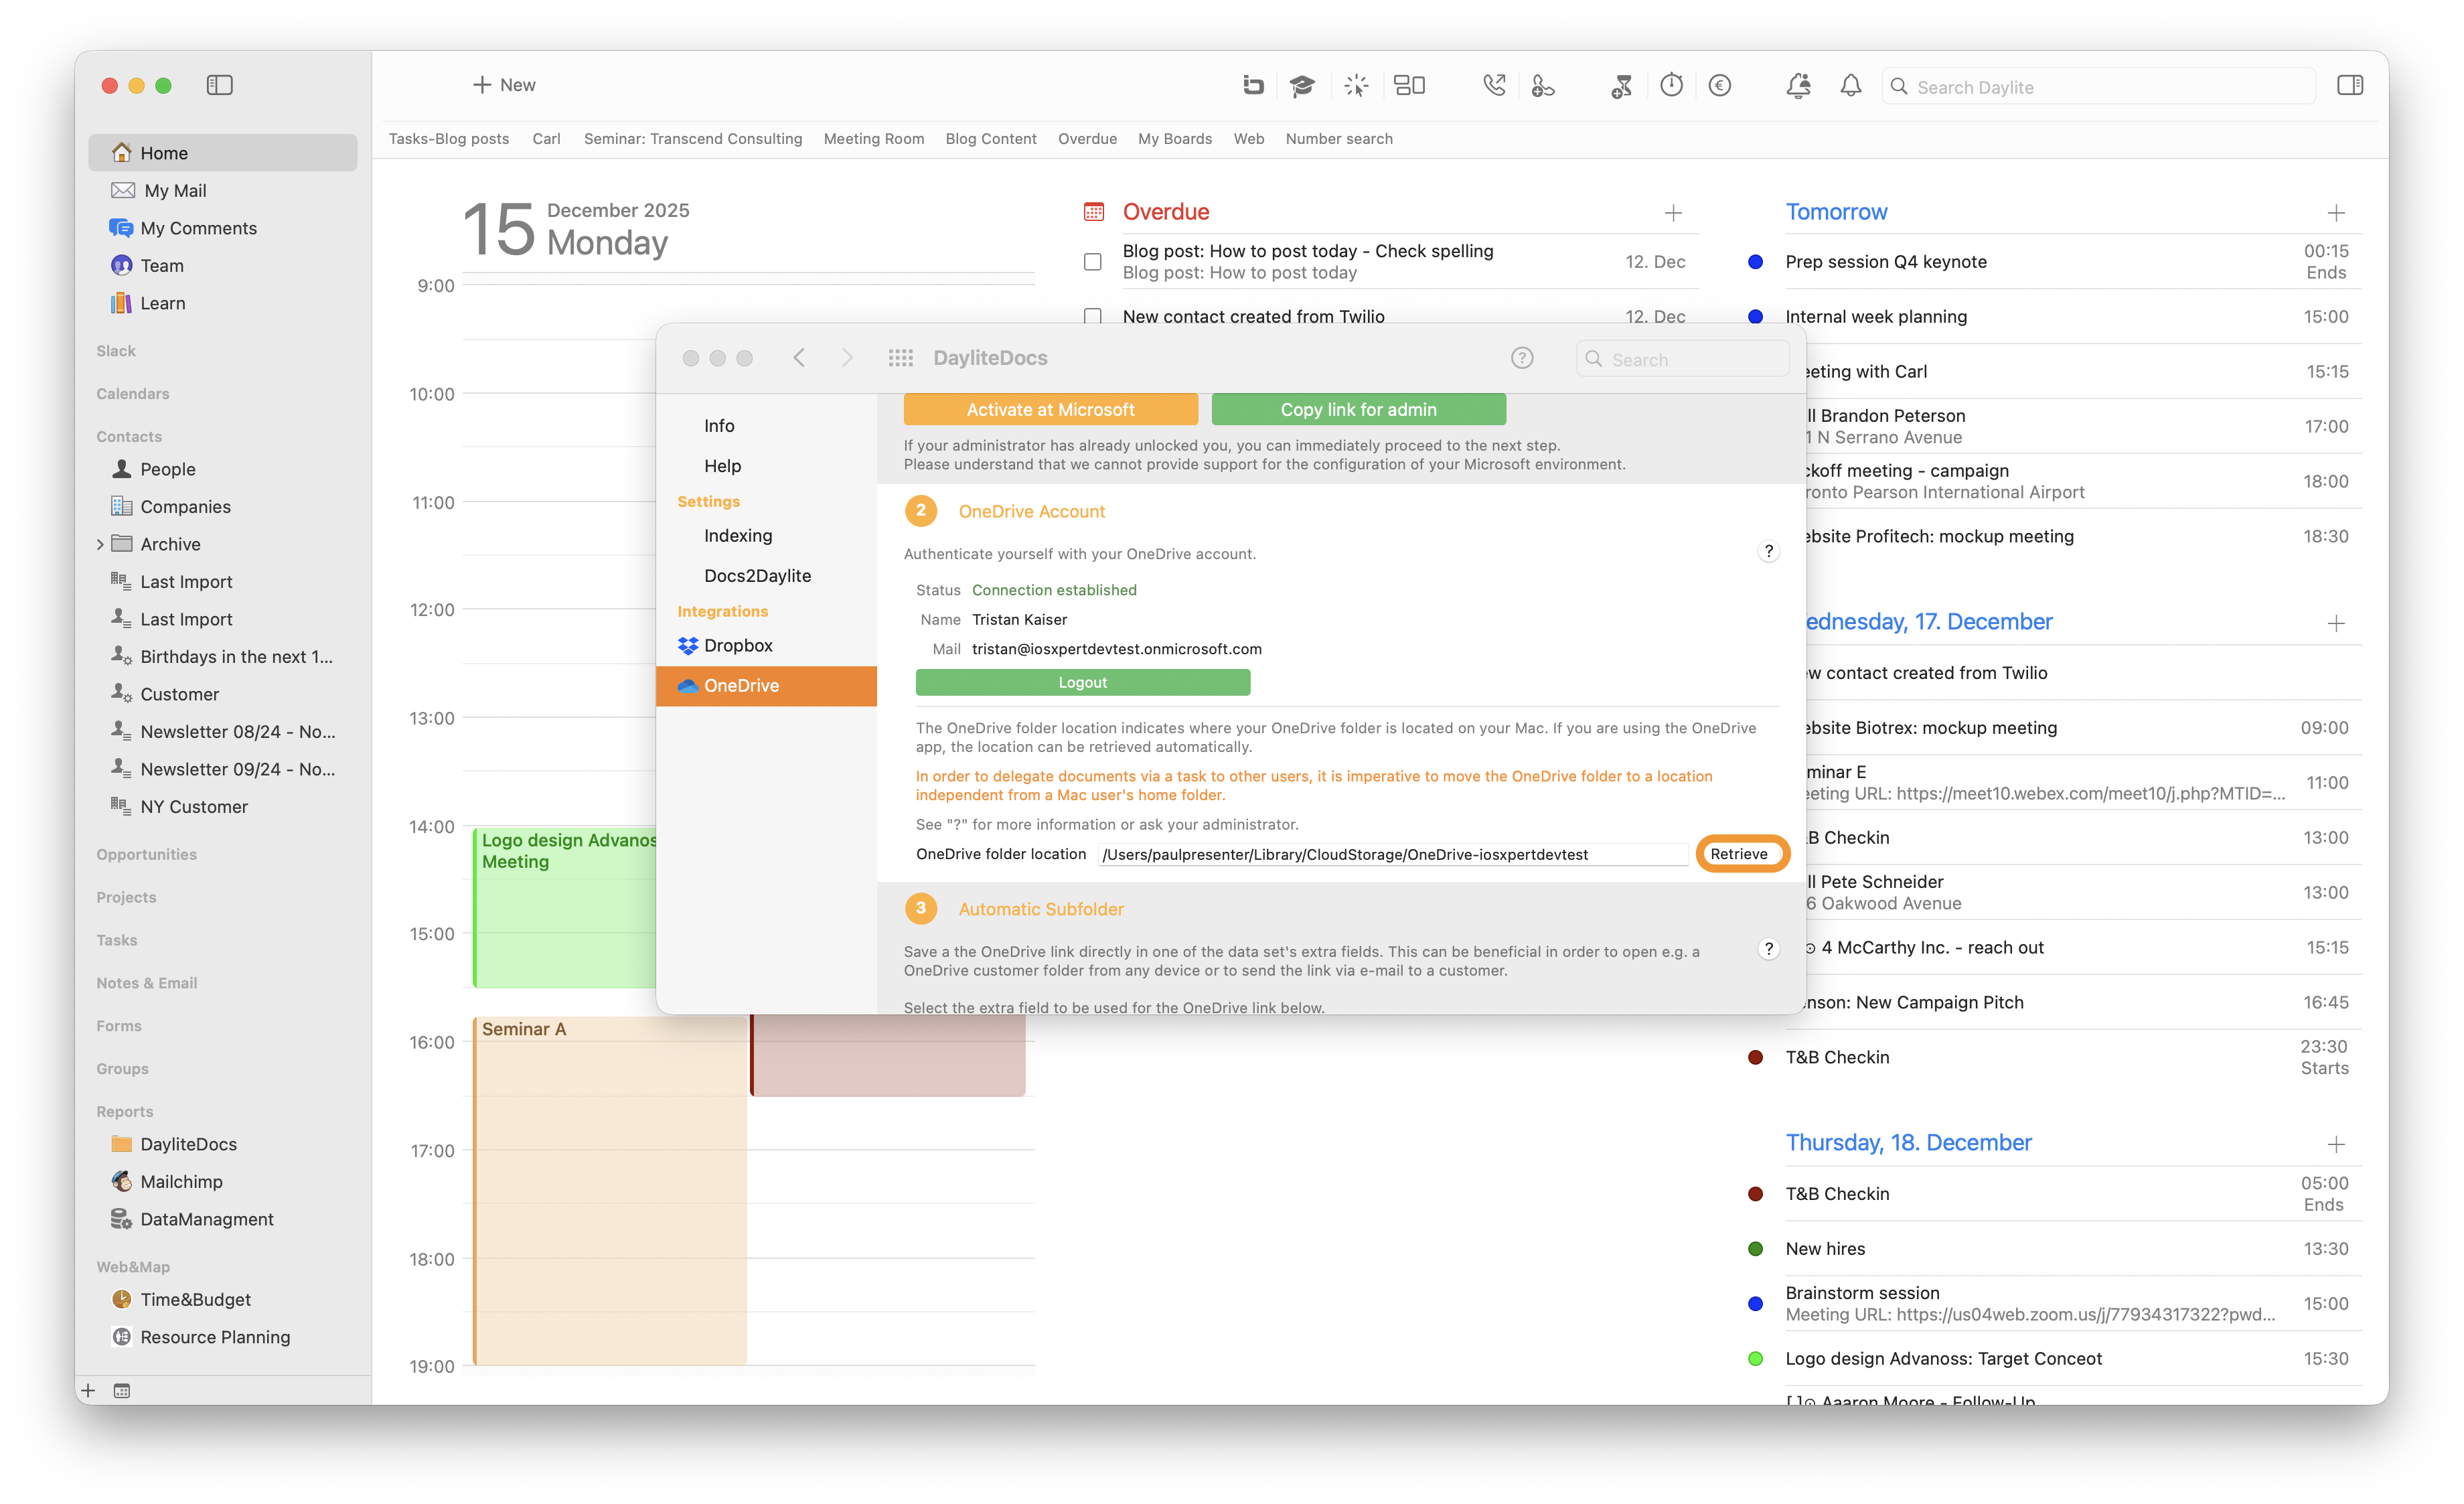2464x1504 pixels.
Task: Click the grid icon in DayliteDocs toolbar
Action: click(x=901, y=358)
